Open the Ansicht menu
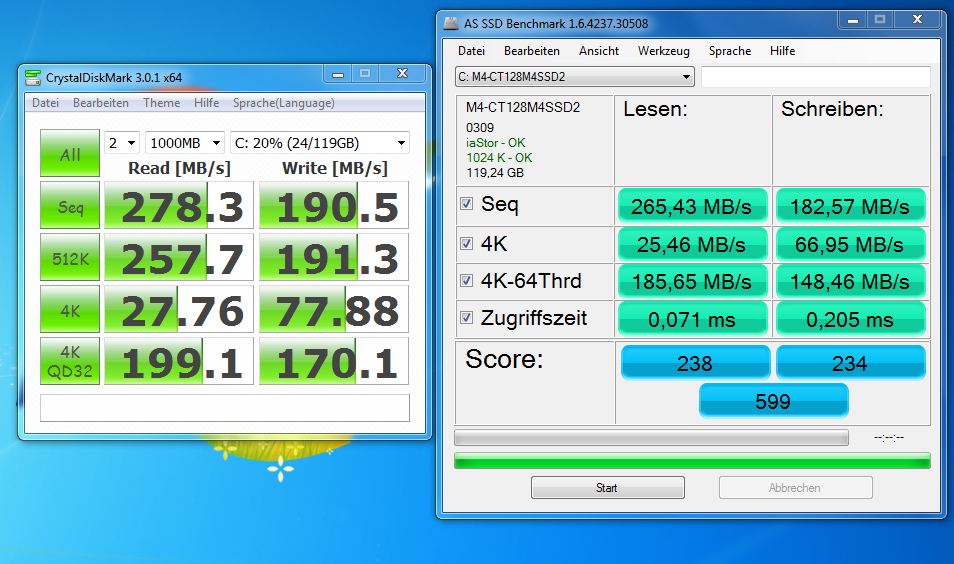This screenshot has width=954, height=564. click(599, 51)
